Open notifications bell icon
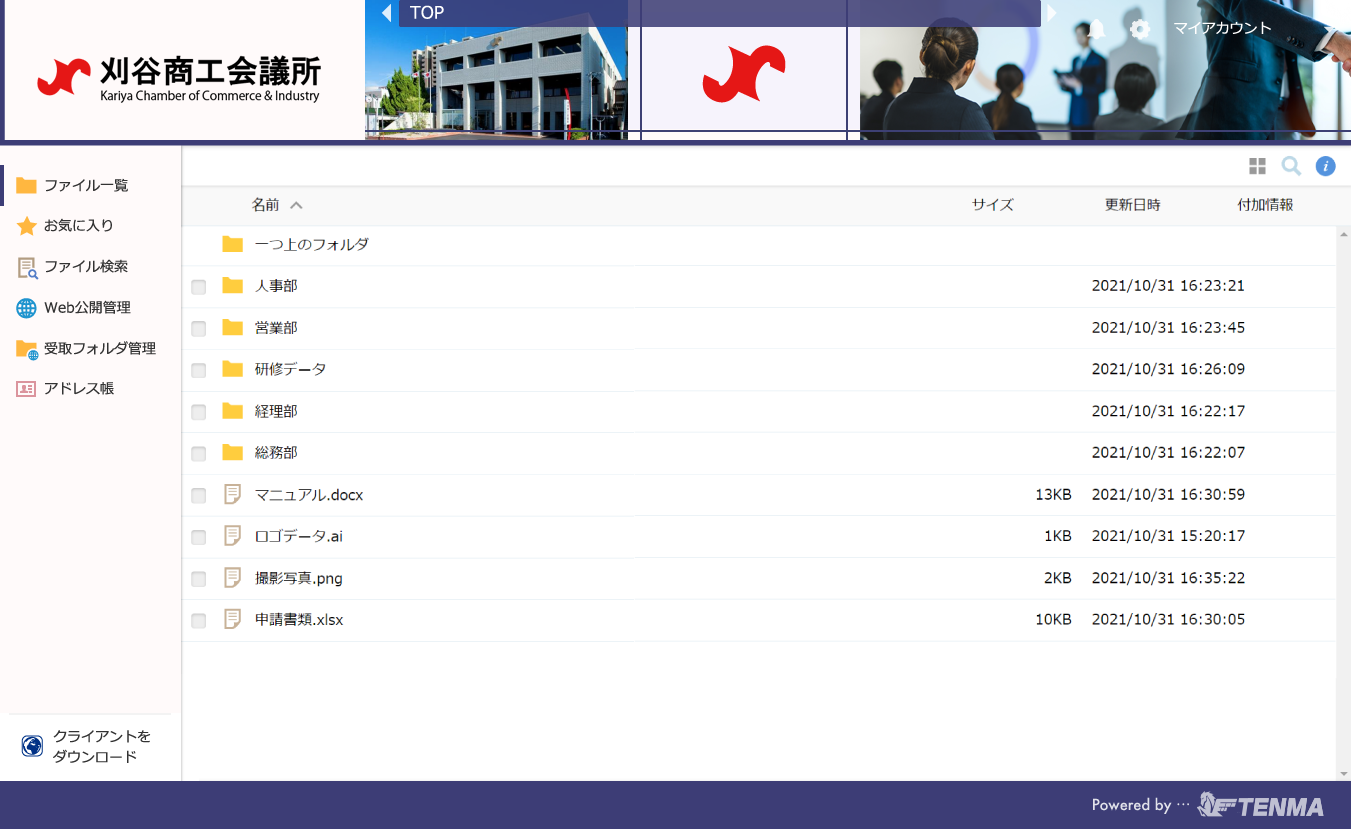 [1097, 29]
